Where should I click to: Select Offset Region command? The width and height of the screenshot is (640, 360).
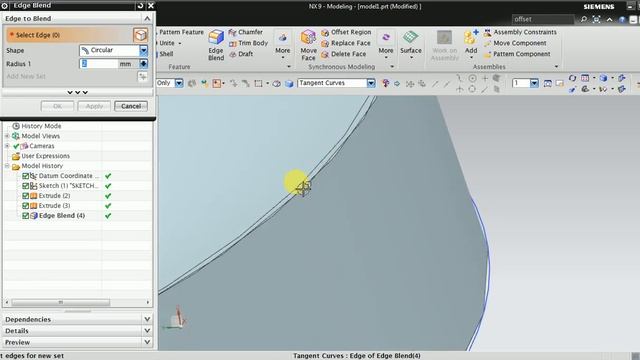tap(346, 32)
